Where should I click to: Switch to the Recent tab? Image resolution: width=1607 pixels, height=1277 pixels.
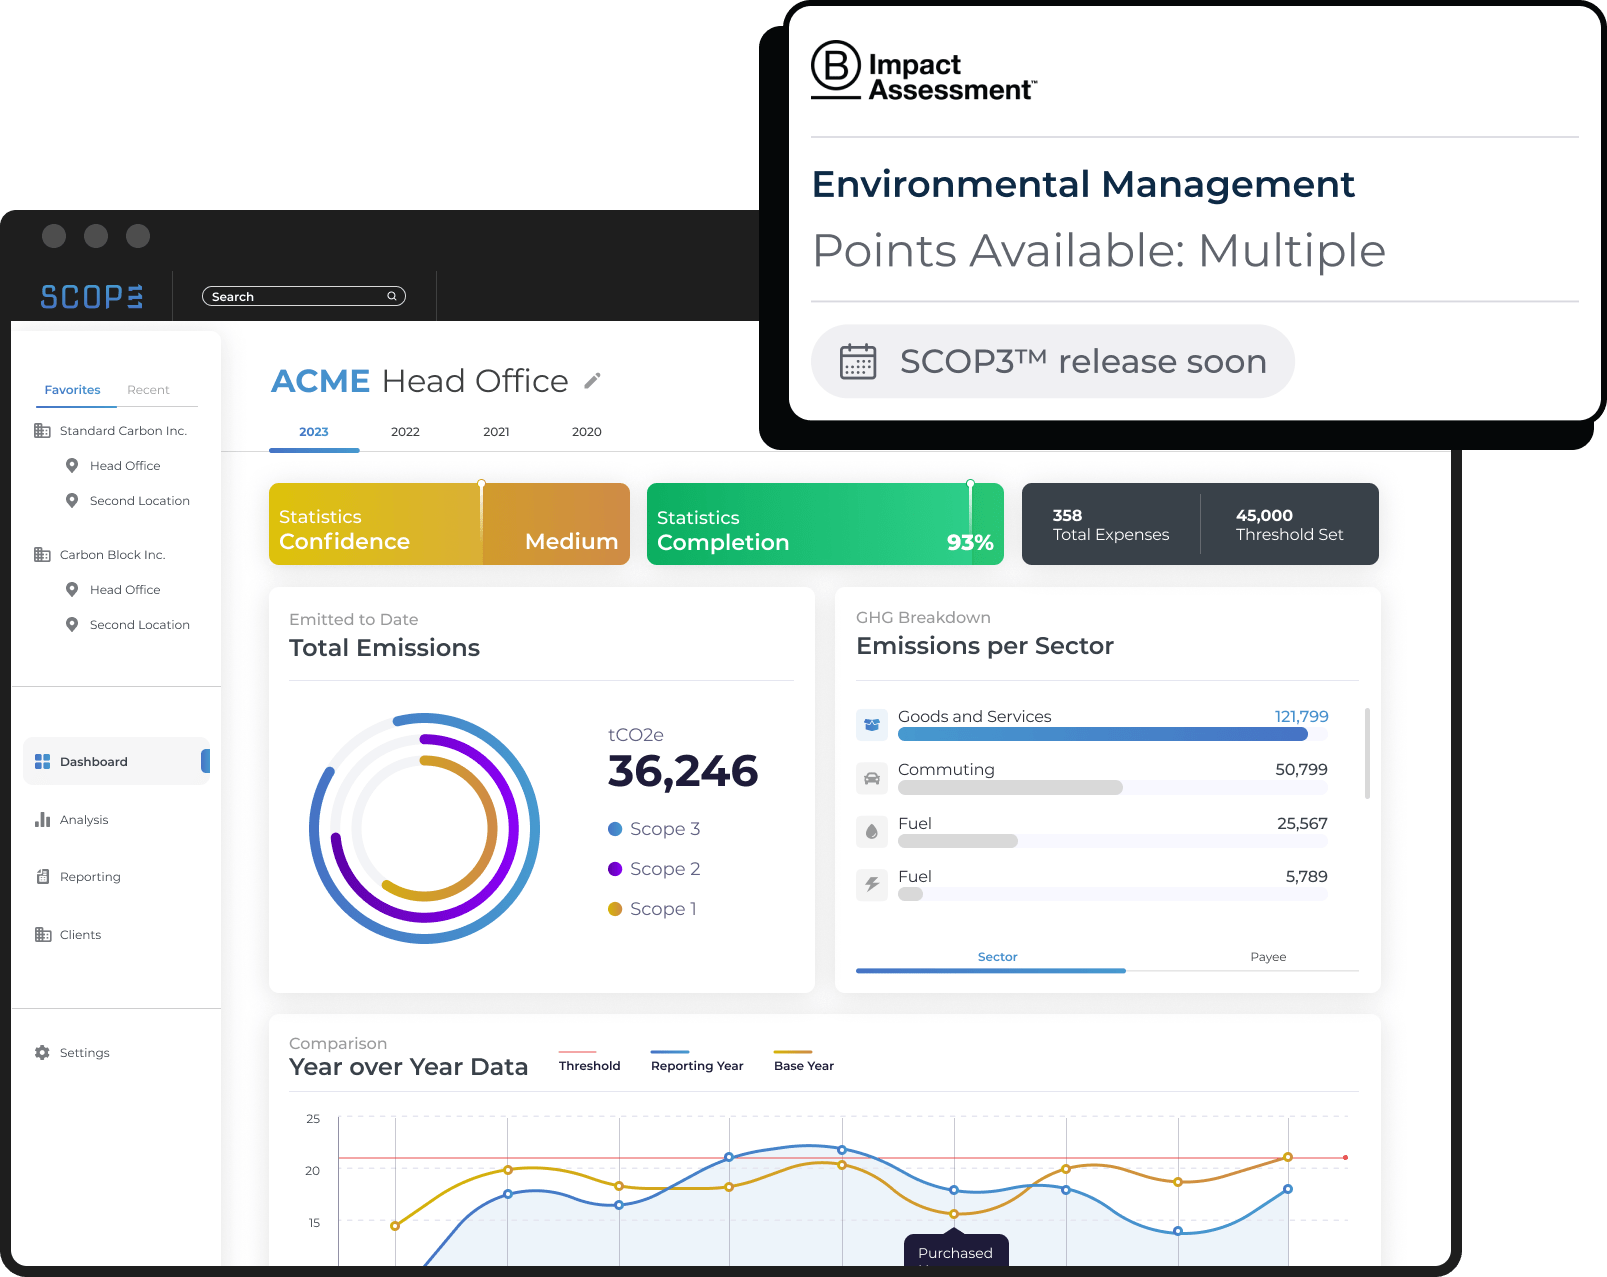click(148, 390)
